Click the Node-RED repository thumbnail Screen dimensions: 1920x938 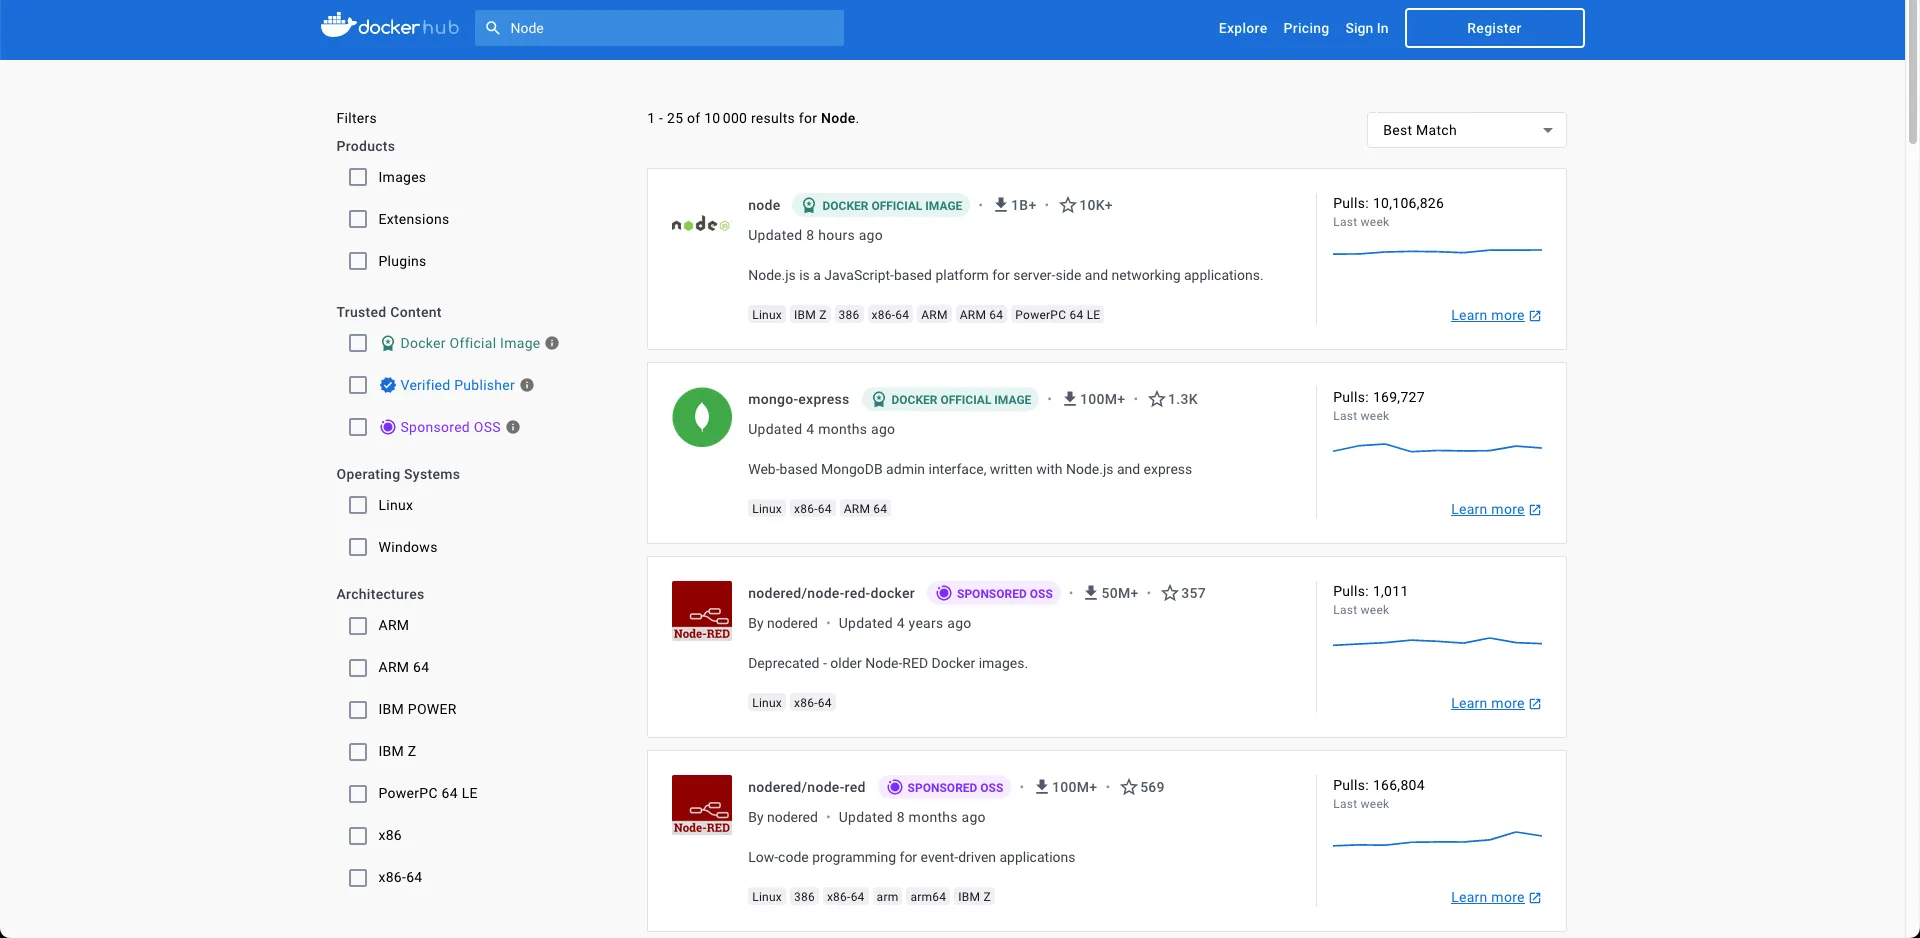click(x=701, y=803)
